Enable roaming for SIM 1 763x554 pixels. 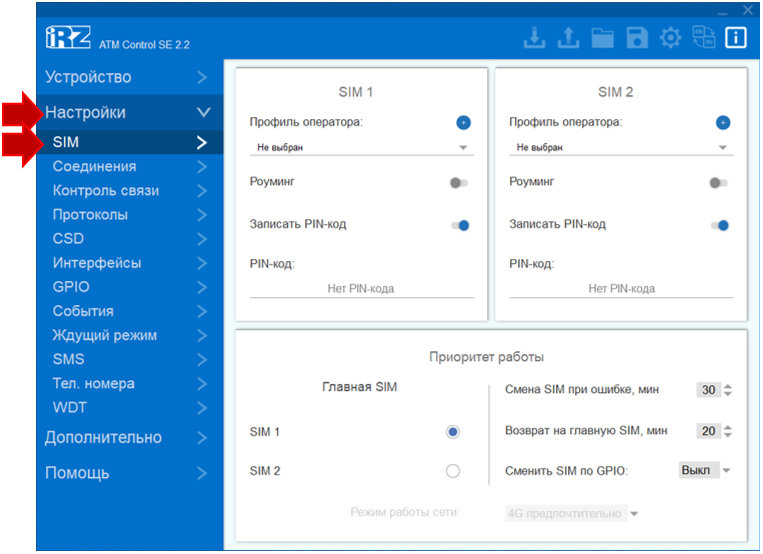coord(459,183)
